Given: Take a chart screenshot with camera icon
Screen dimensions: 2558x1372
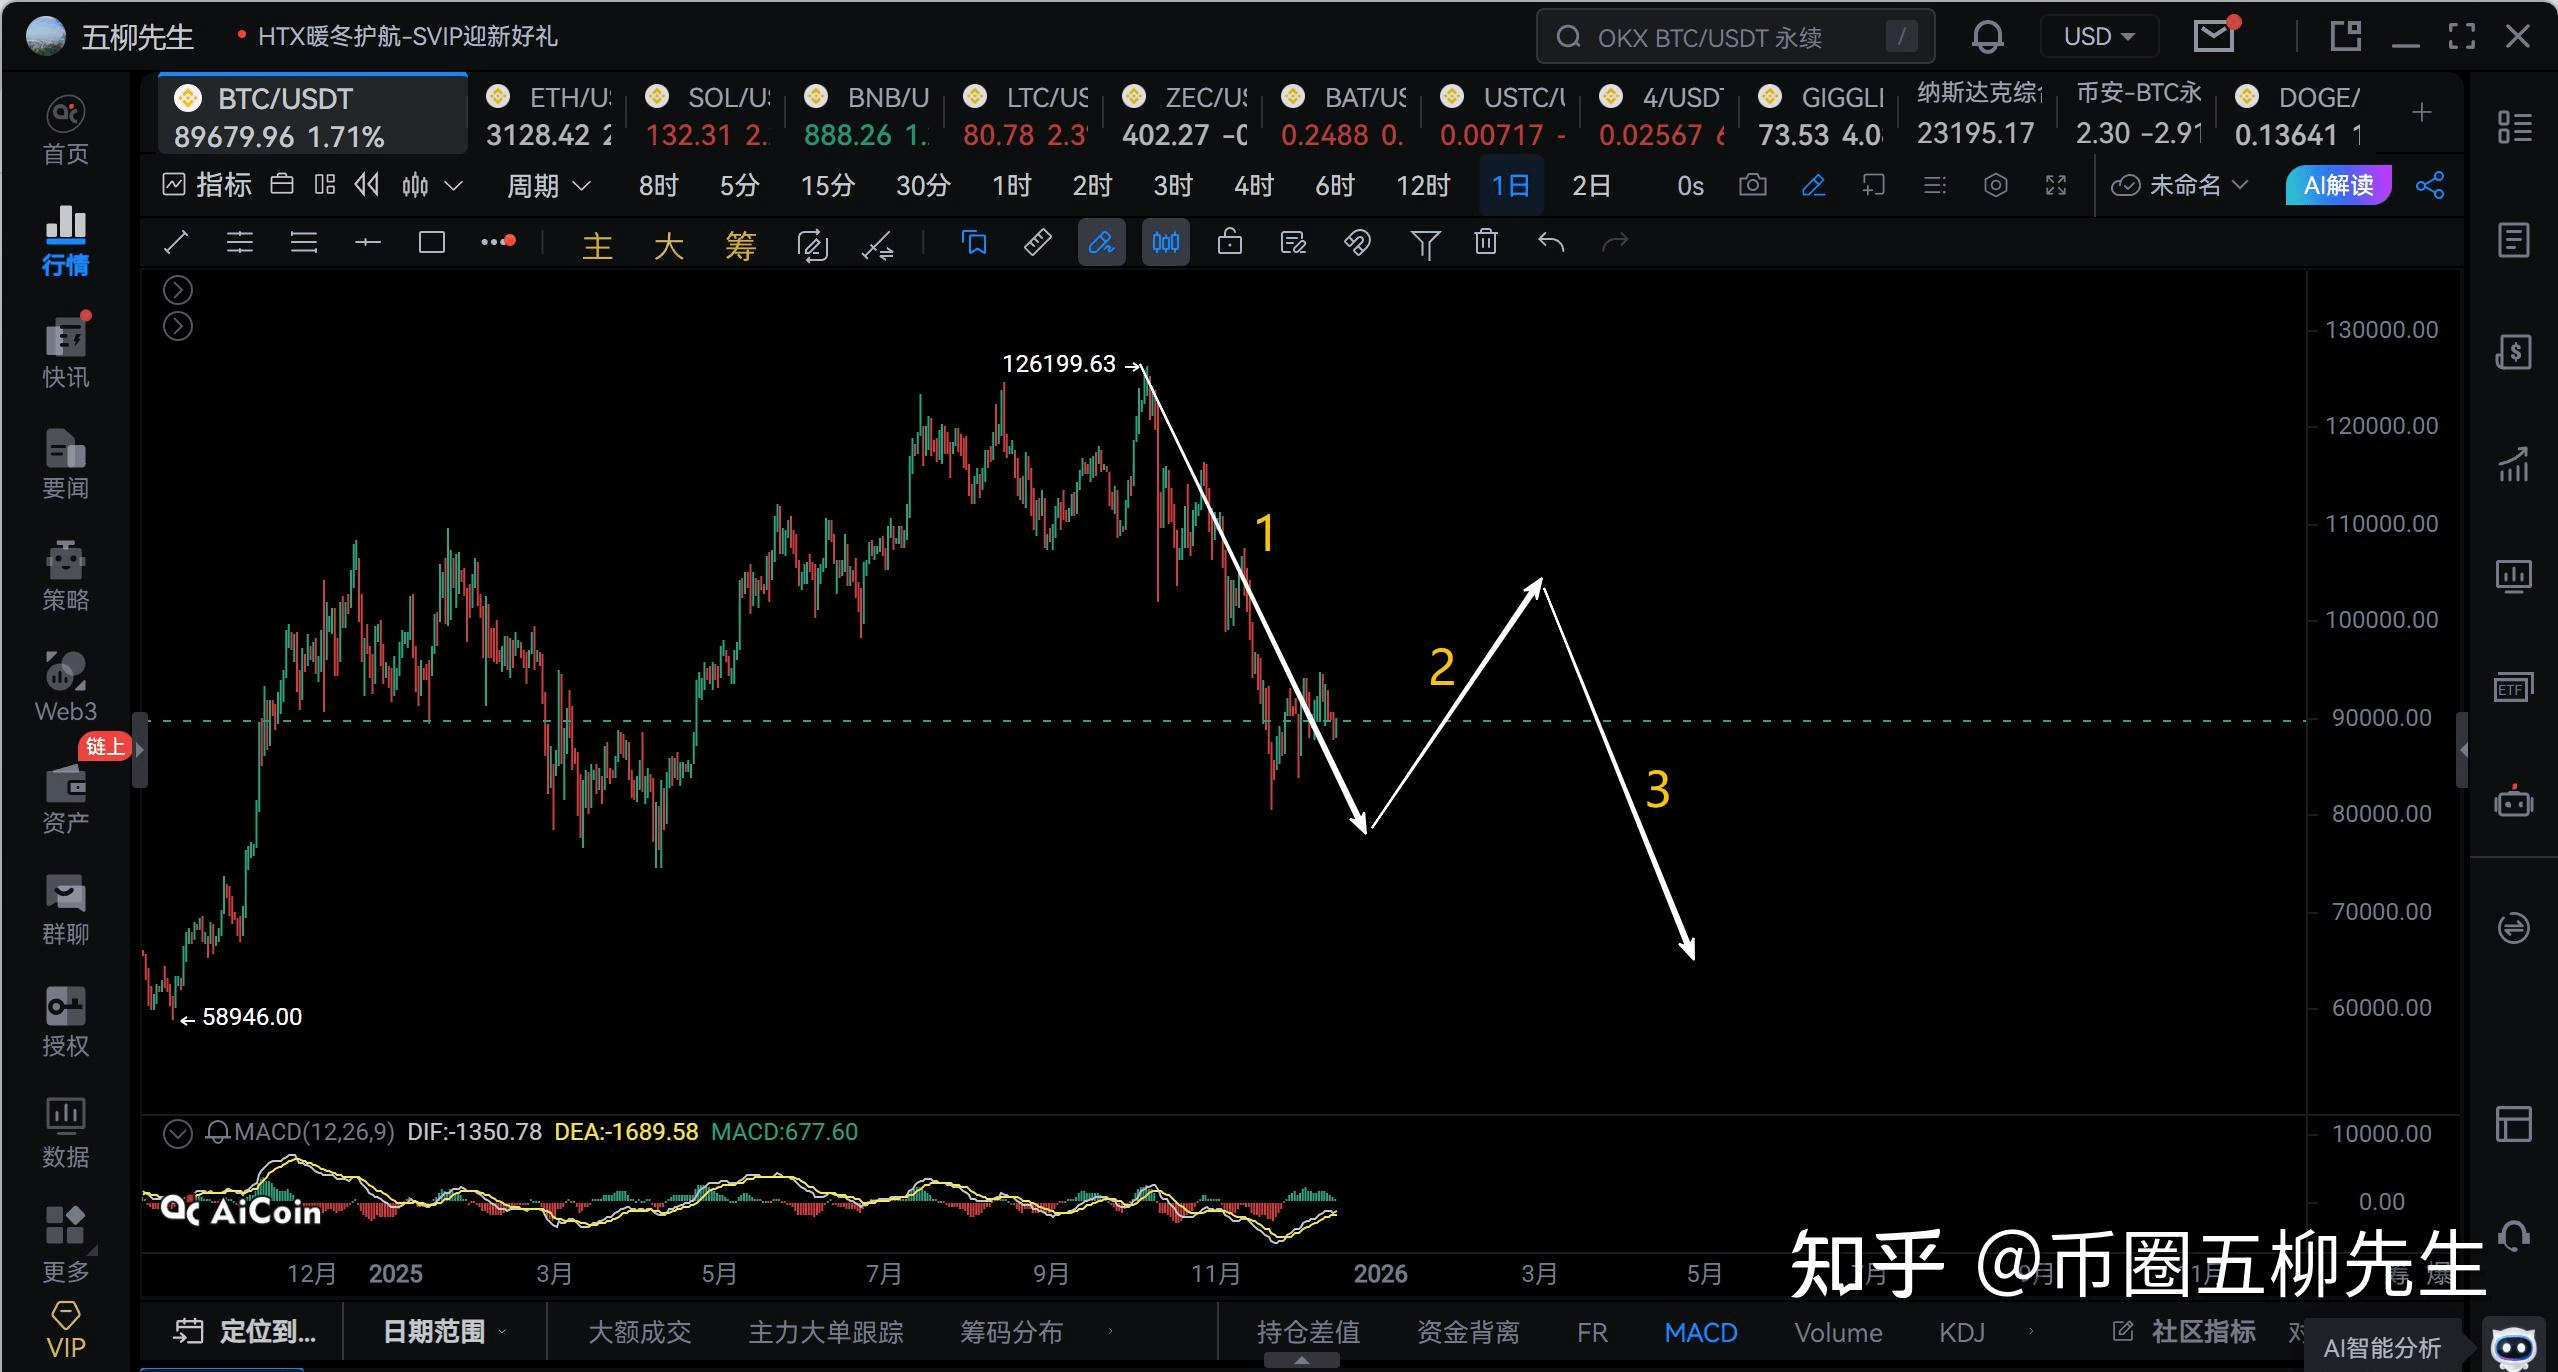Looking at the screenshot, I should 1752,186.
